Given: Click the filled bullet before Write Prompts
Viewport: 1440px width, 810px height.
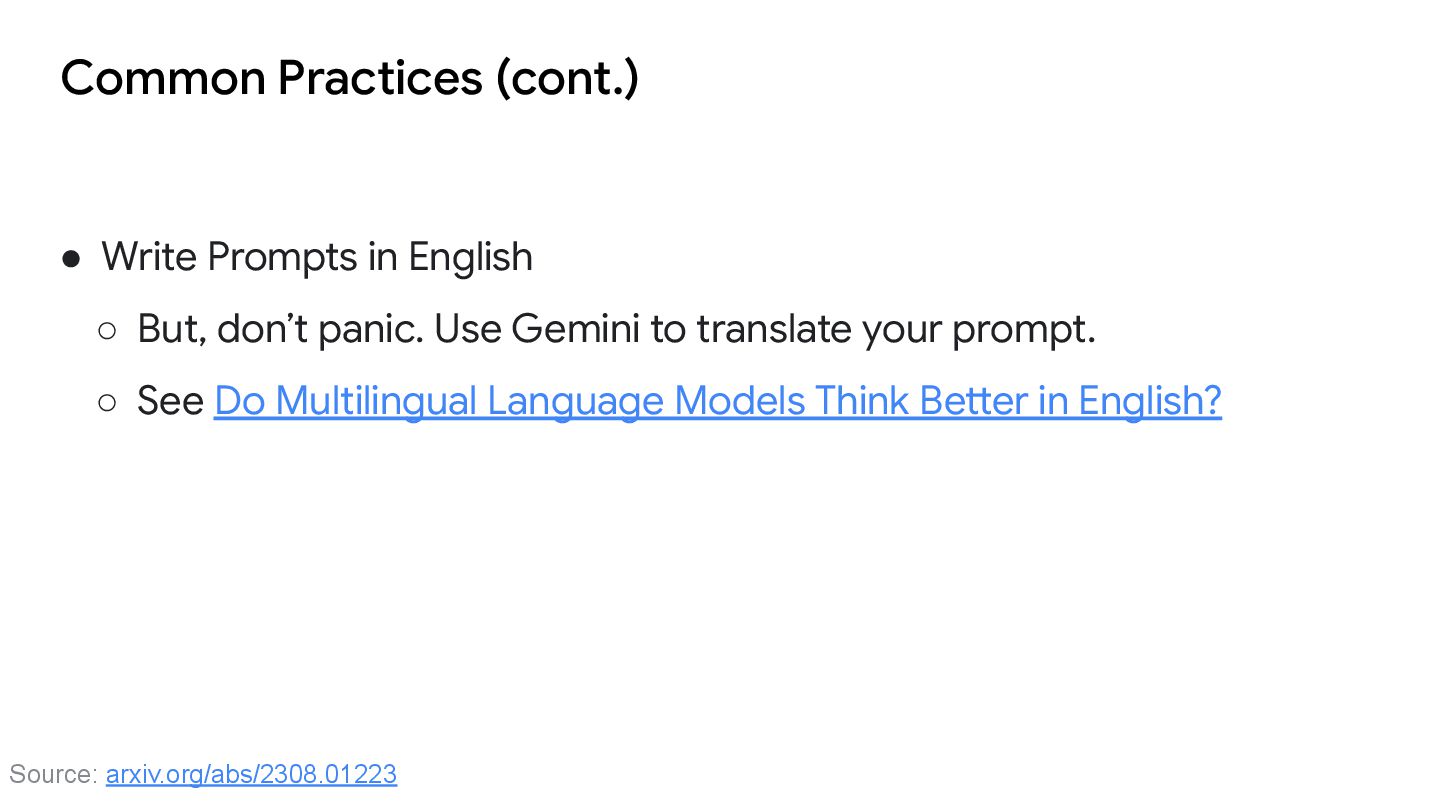Looking at the screenshot, I should tap(71, 259).
